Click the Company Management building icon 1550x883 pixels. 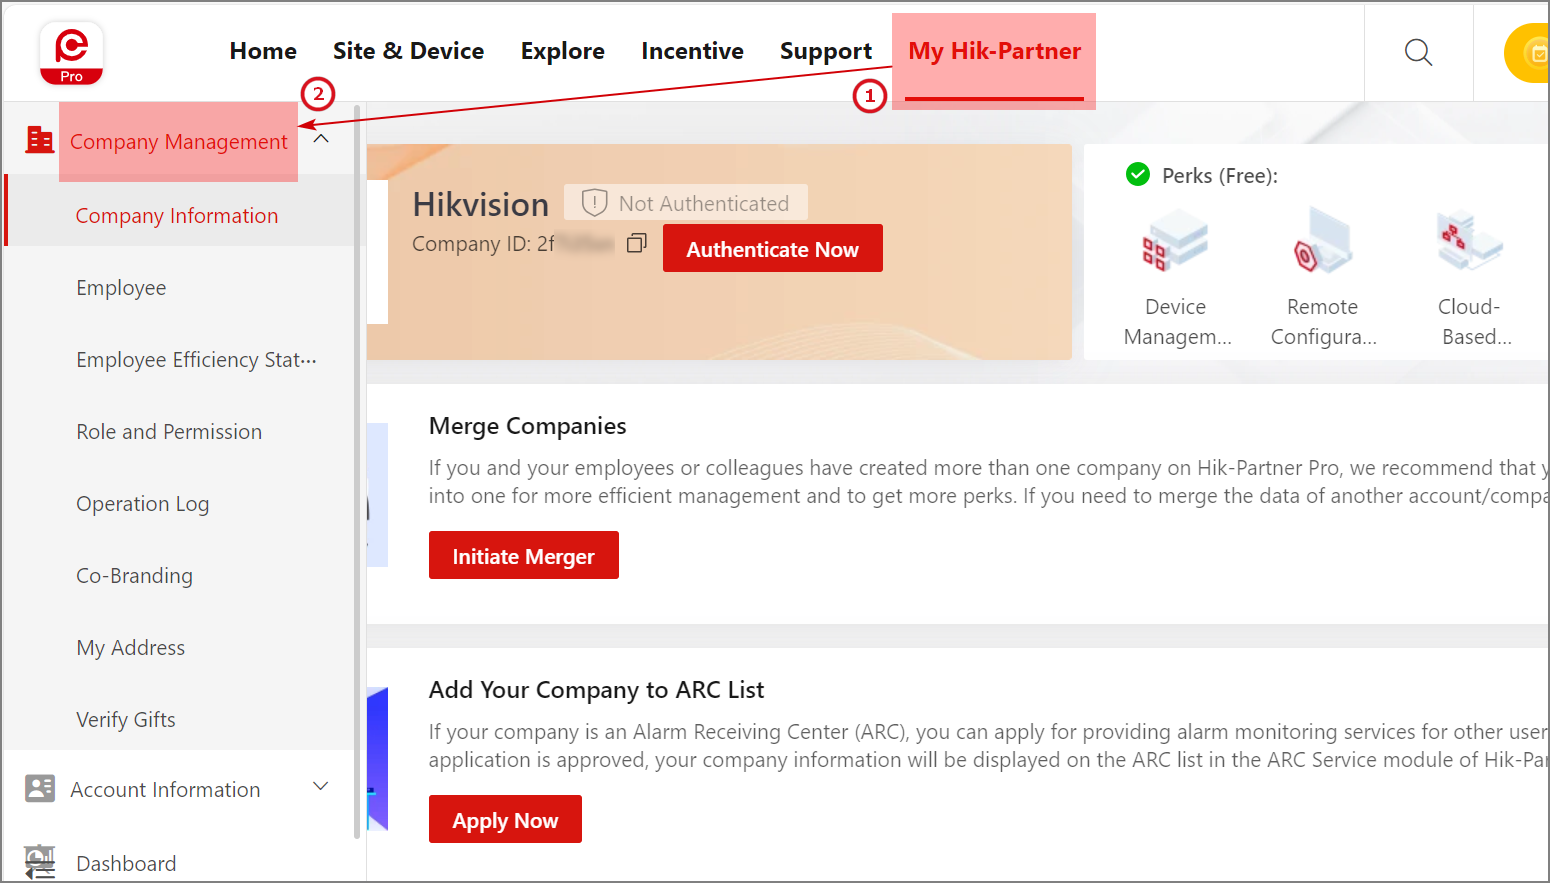(40, 140)
